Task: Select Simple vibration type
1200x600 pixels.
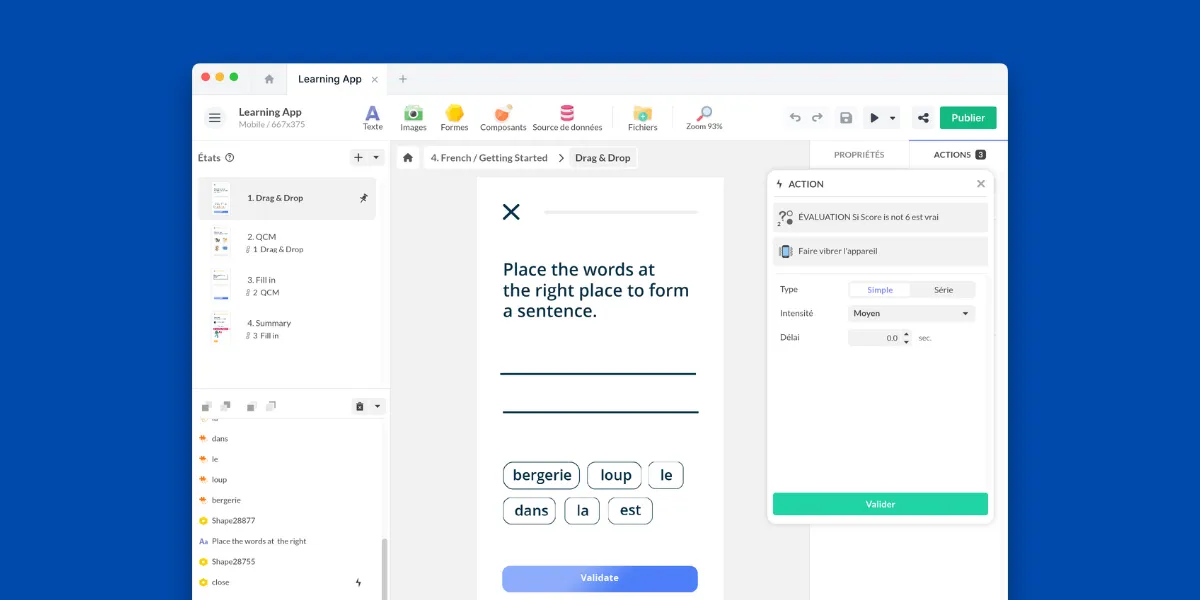Action: (880, 290)
